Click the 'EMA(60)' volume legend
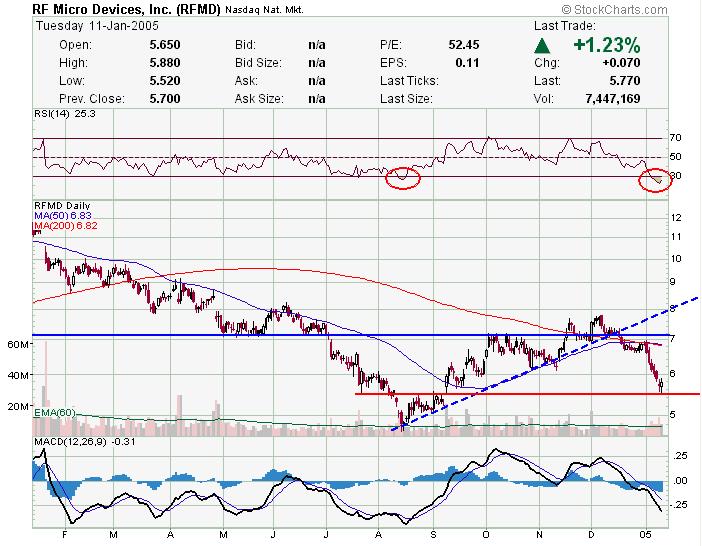702x546 pixels. click(55, 413)
